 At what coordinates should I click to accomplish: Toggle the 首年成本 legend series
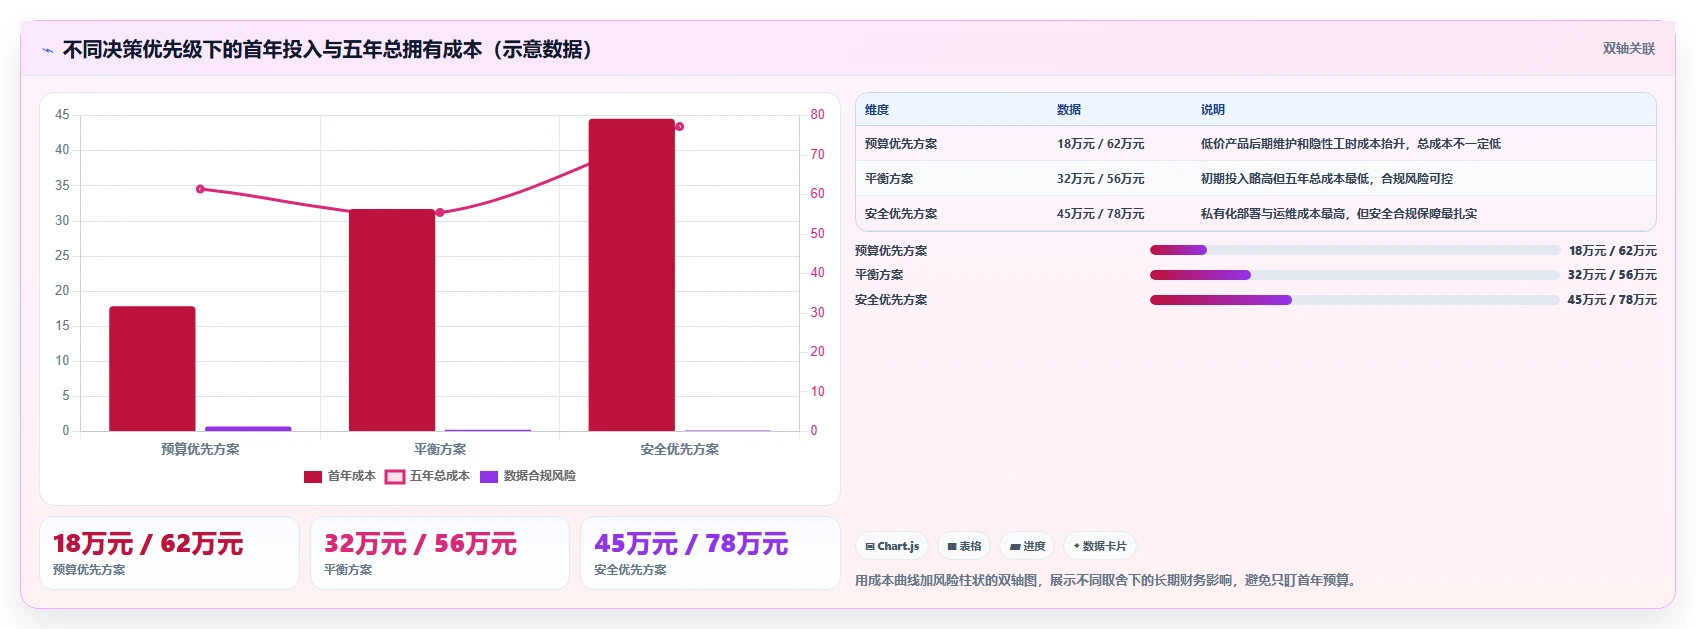click(x=340, y=476)
